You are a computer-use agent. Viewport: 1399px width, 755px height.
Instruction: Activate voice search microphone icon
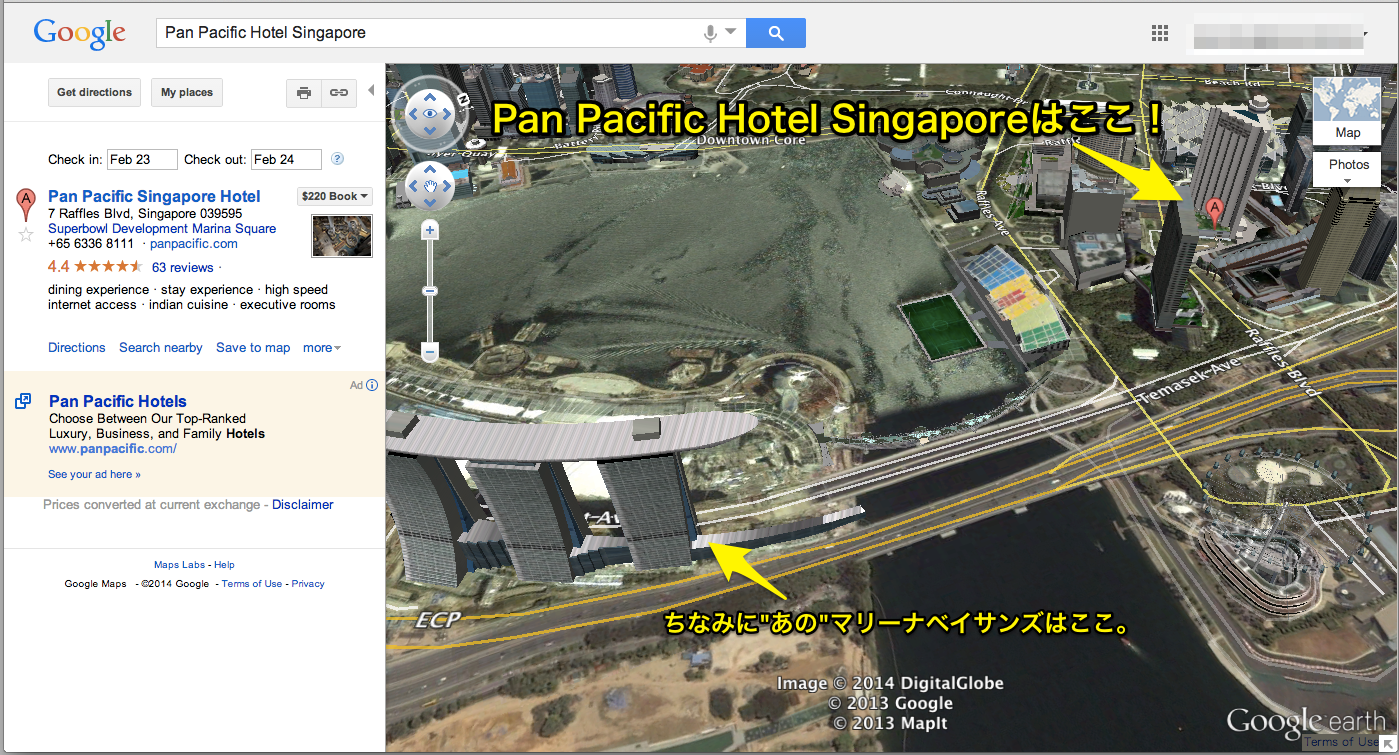[710, 33]
